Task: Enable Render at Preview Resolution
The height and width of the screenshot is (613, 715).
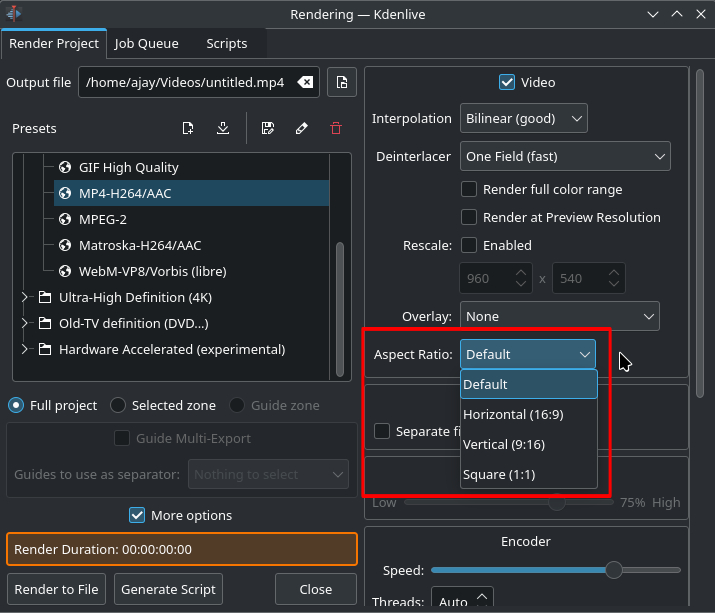Action: (469, 217)
